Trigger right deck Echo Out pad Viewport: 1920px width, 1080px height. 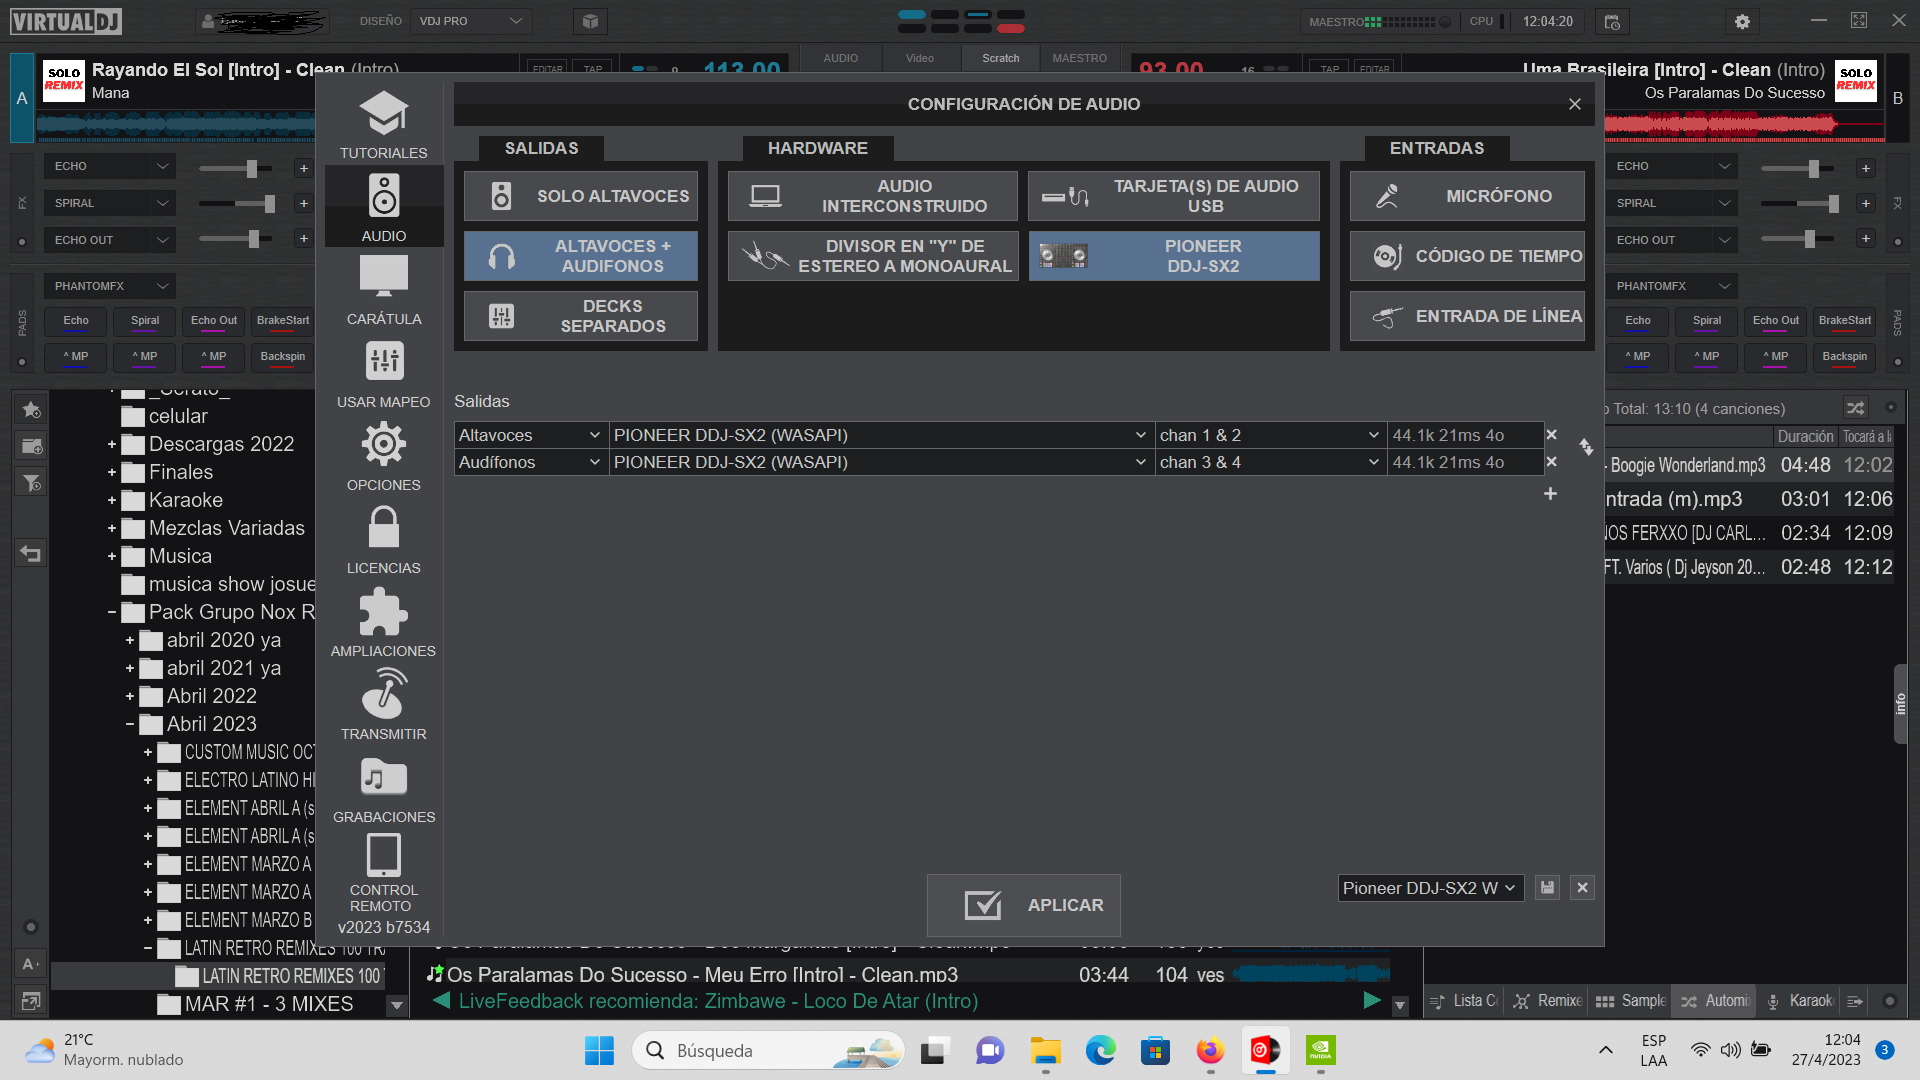tap(1775, 321)
